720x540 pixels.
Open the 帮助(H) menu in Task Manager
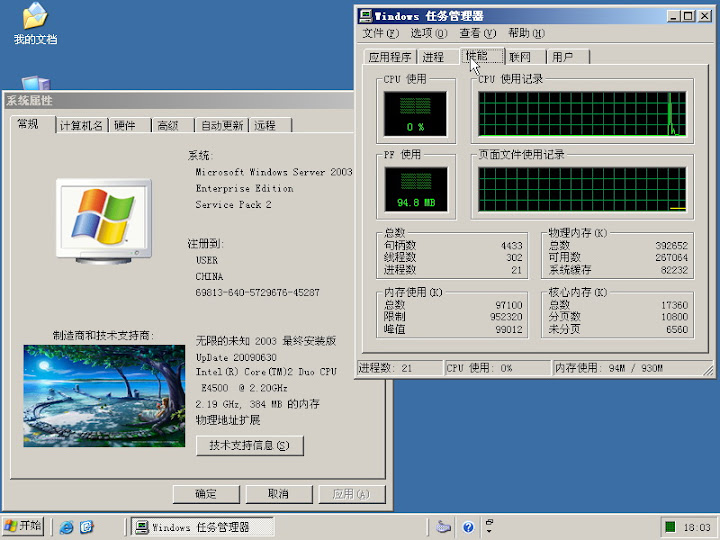pyautogui.click(x=526, y=33)
